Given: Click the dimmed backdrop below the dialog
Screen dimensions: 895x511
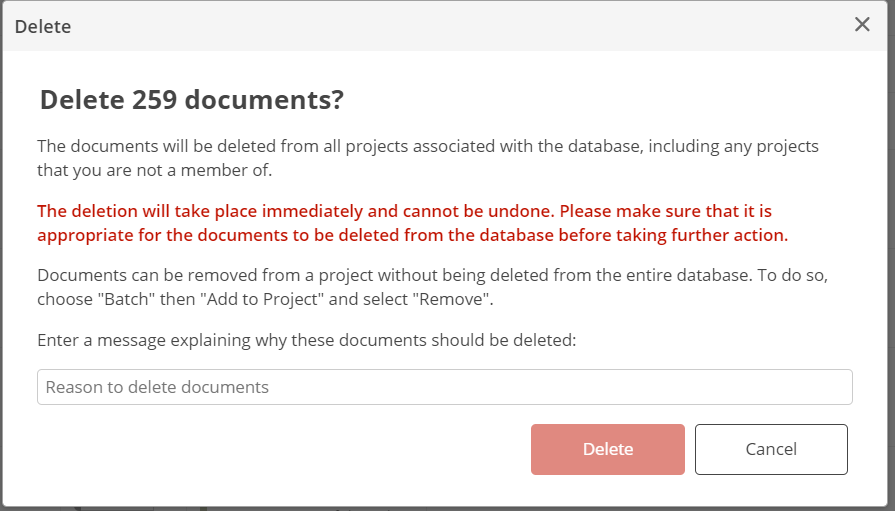Looking at the screenshot, I should pyautogui.click(x=448, y=508).
